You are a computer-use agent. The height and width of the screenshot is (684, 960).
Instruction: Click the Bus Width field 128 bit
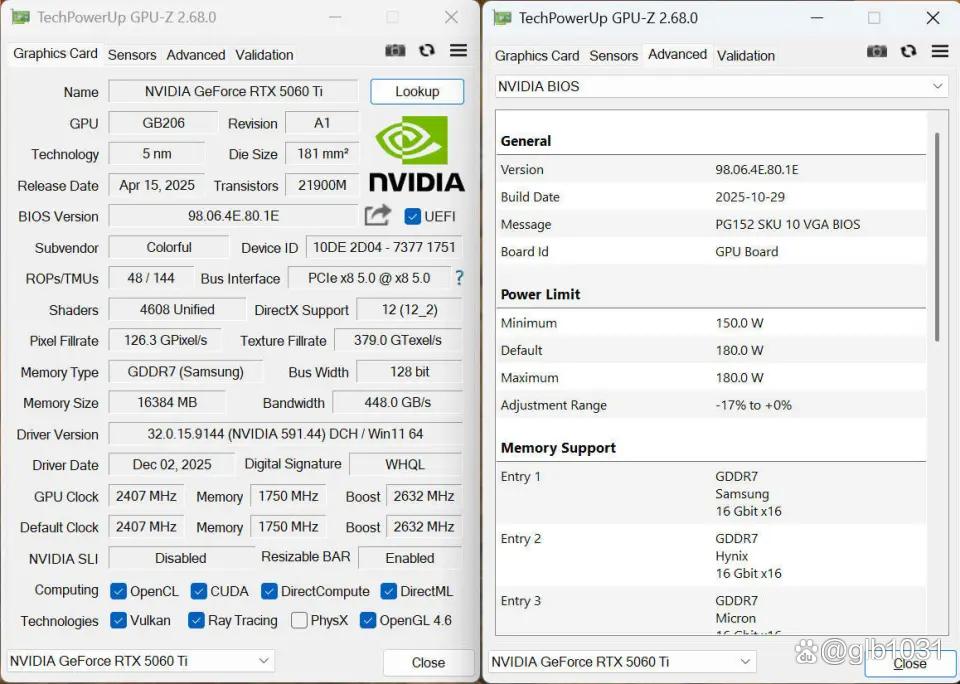410,372
